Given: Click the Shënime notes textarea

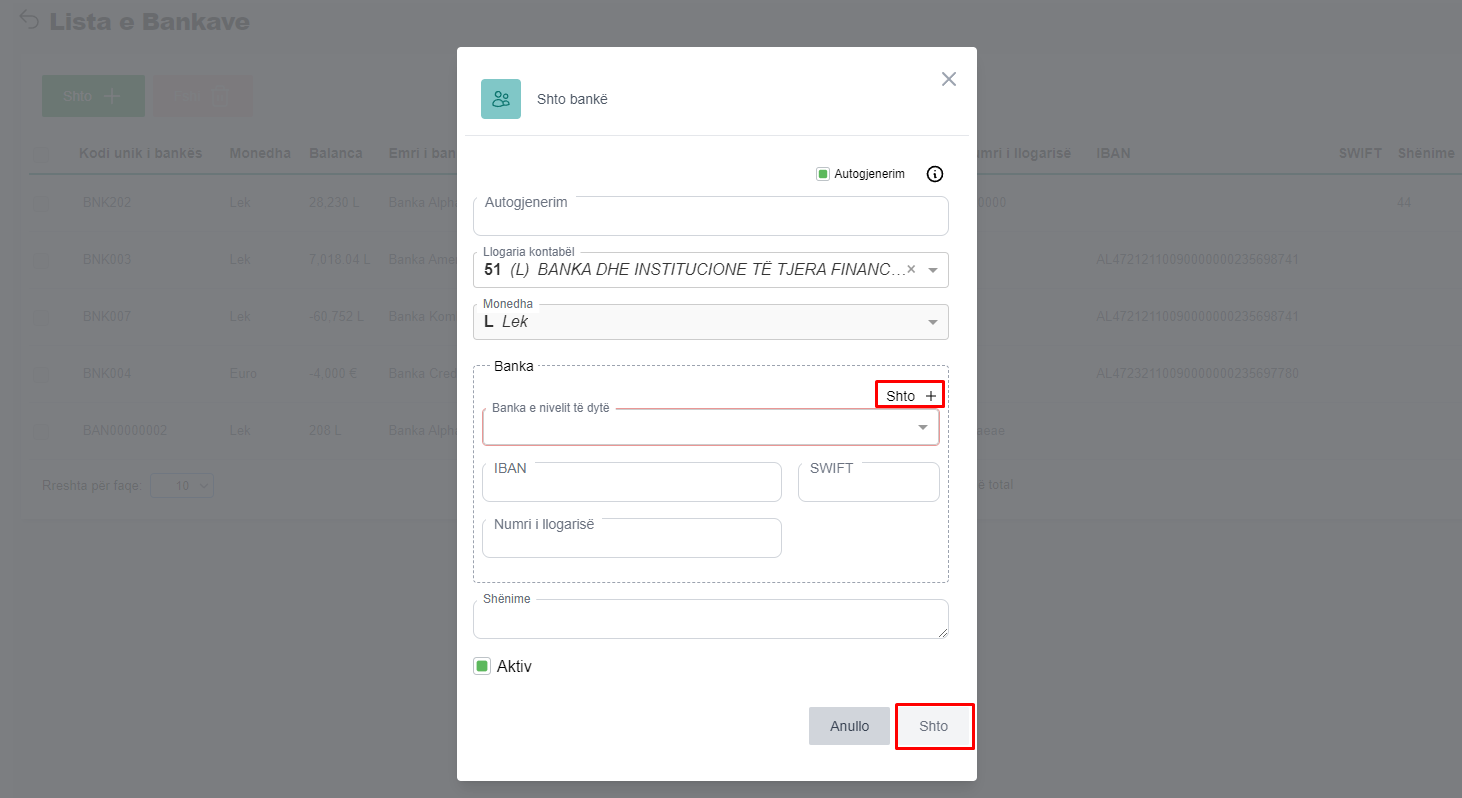Looking at the screenshot, I should [x=710, y=620].
